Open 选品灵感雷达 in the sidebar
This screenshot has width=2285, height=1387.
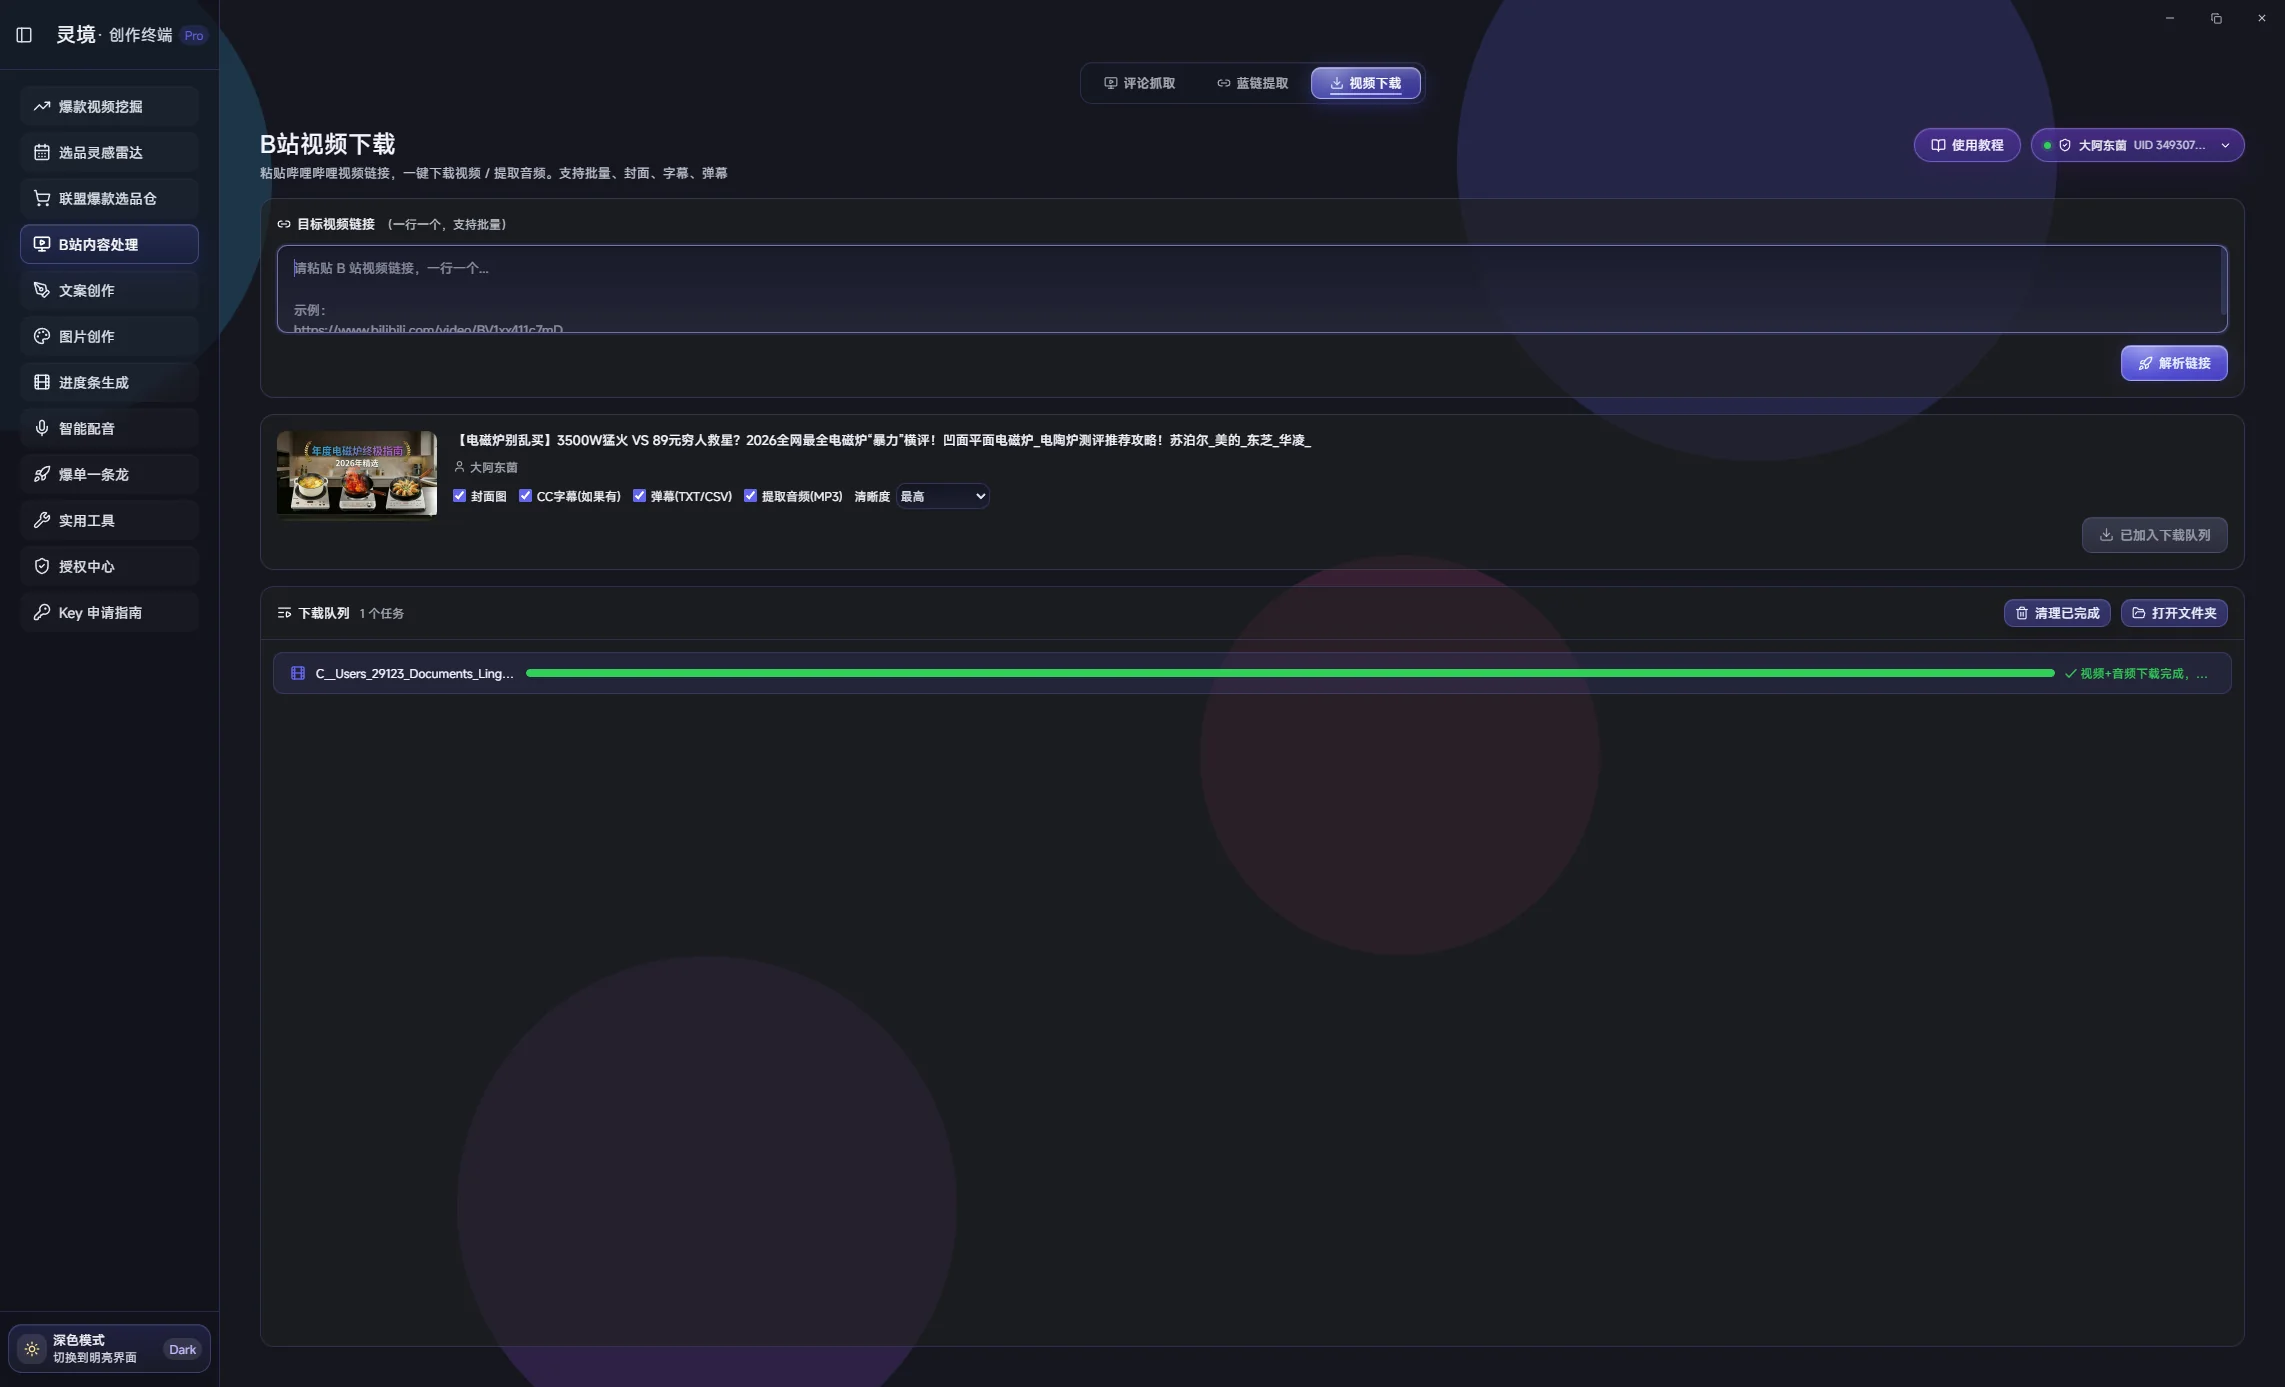[109, 152]
